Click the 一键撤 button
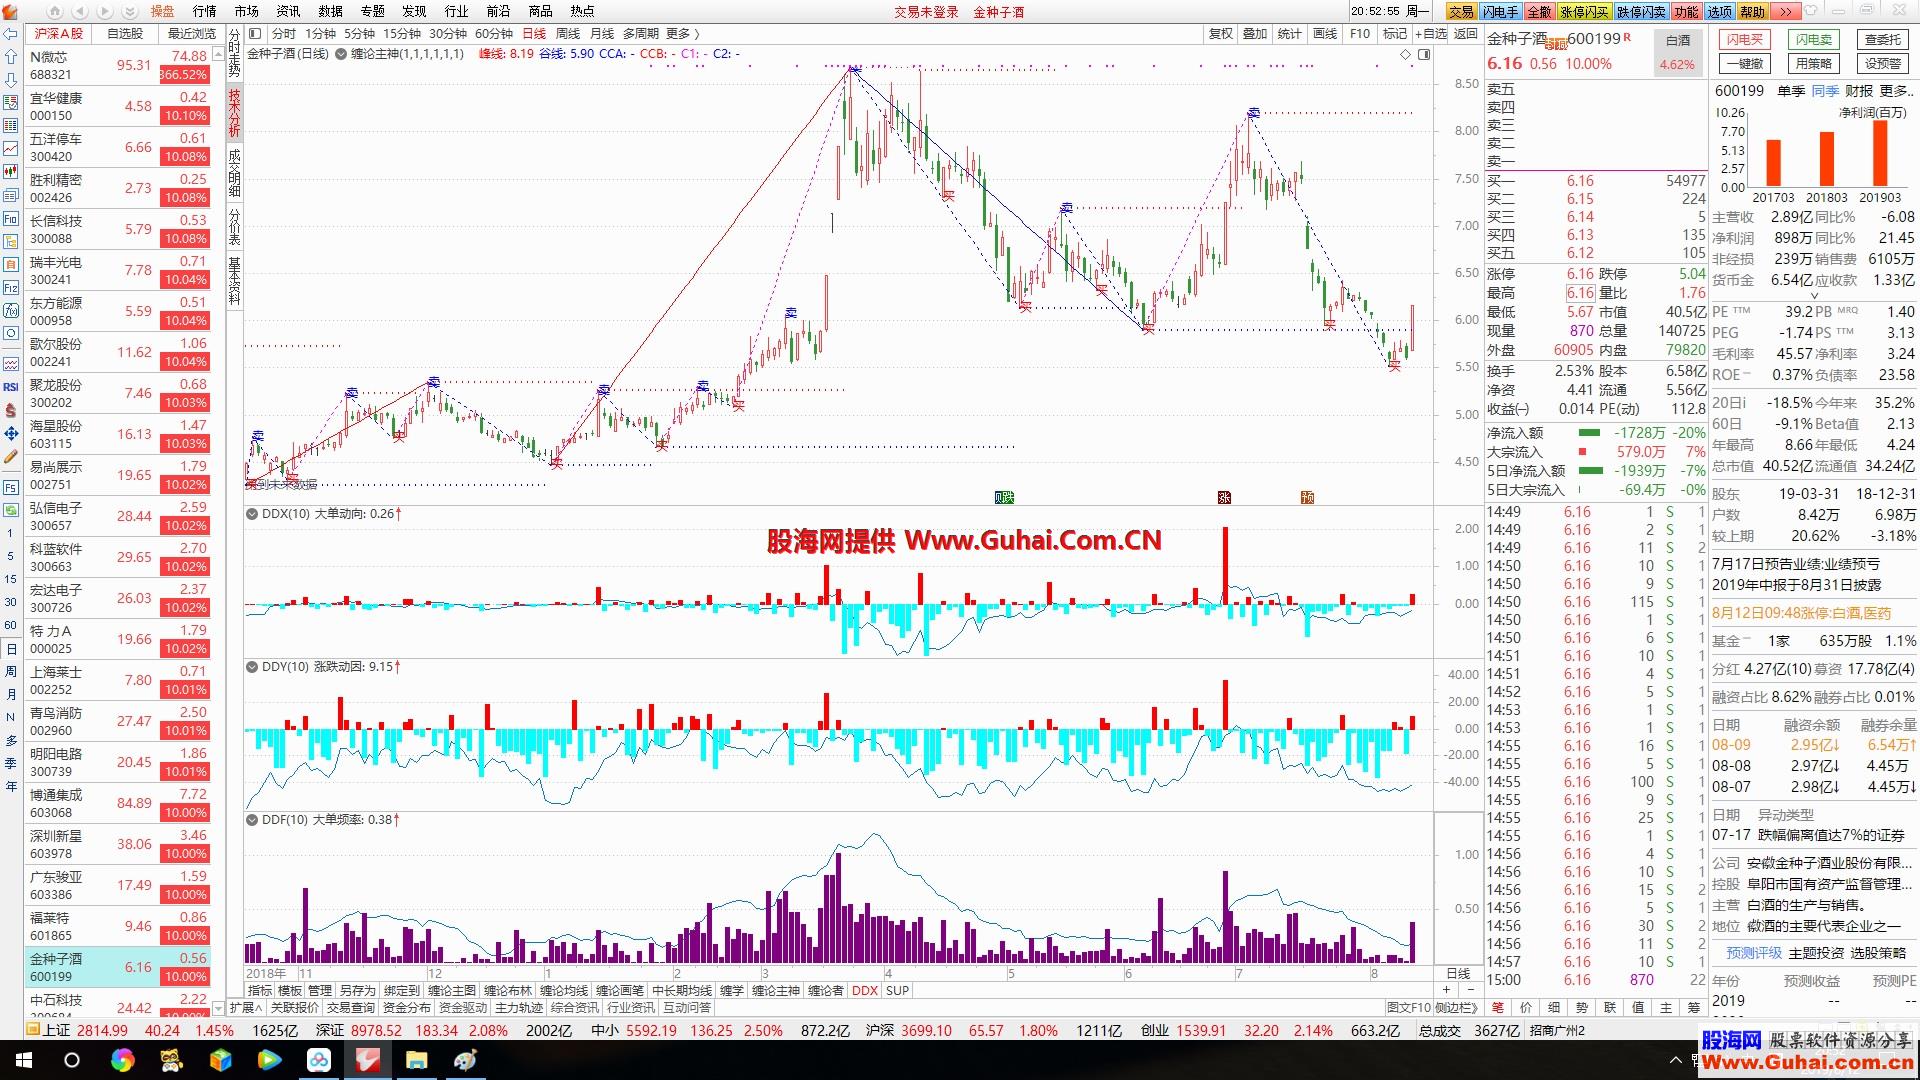1920x1080 pixels. point(1745,64)
